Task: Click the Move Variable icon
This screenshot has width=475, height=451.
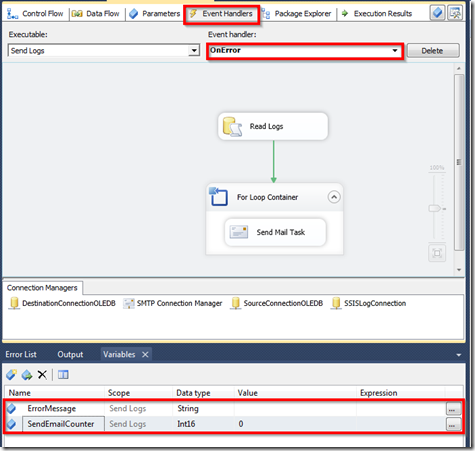Action: pyautogui.click(x=27, y=375)
